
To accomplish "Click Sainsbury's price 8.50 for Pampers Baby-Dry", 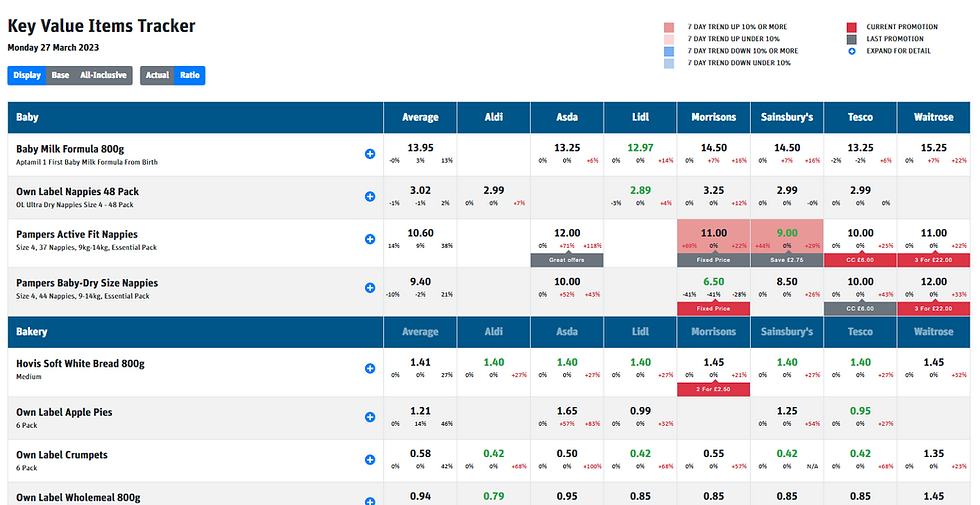I will click(x=787, y=282).
